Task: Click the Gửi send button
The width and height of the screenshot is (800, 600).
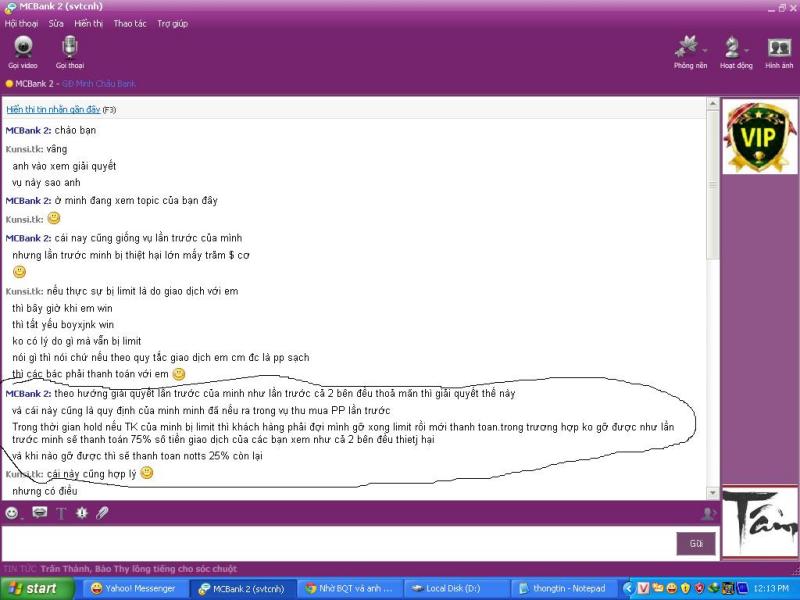Action: click(x=696, y=544)
